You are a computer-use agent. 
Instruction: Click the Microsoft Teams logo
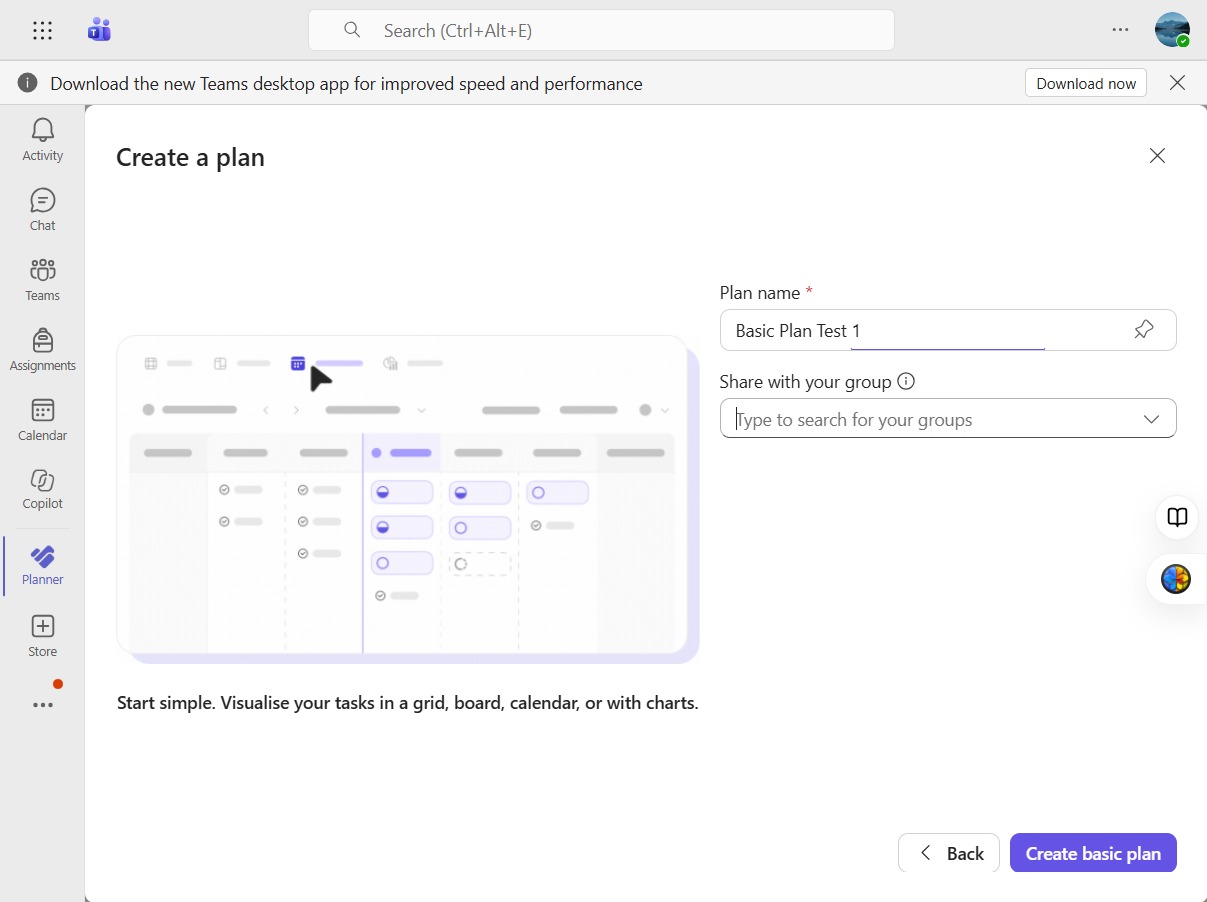(99, 30)
